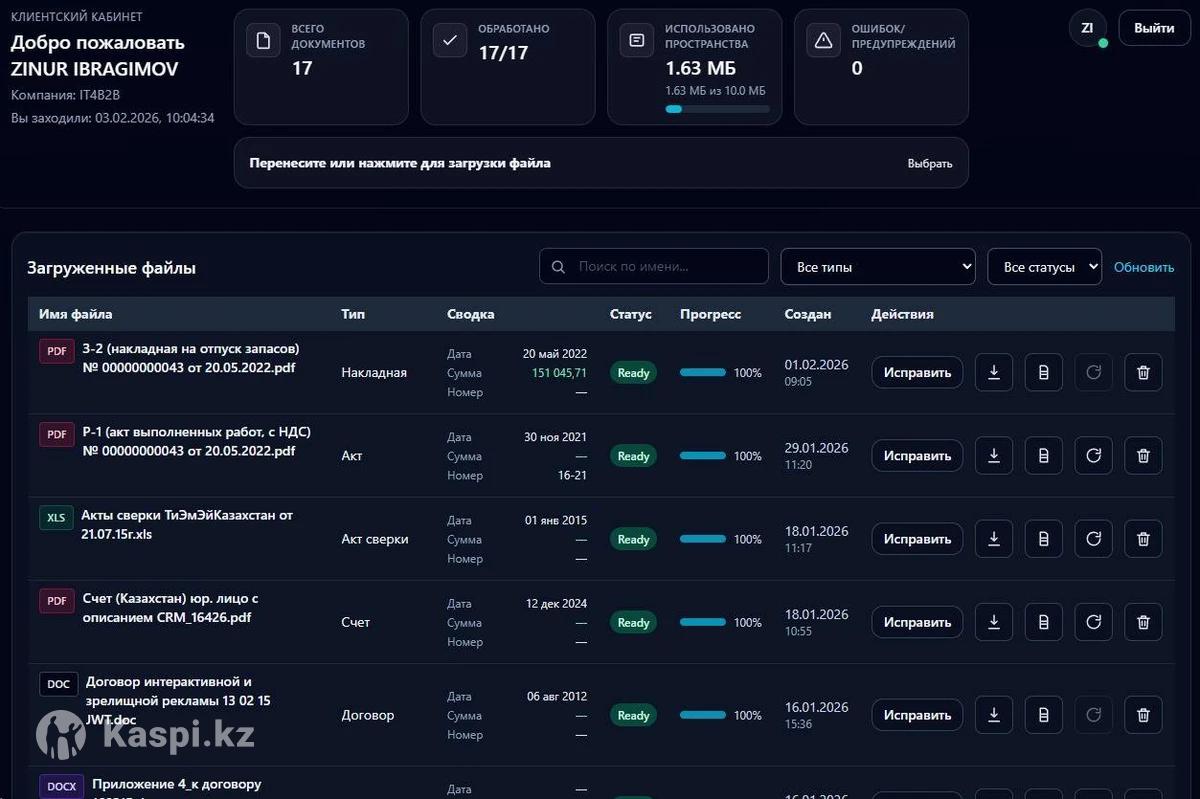Click the 'Создан' column header

808,314
